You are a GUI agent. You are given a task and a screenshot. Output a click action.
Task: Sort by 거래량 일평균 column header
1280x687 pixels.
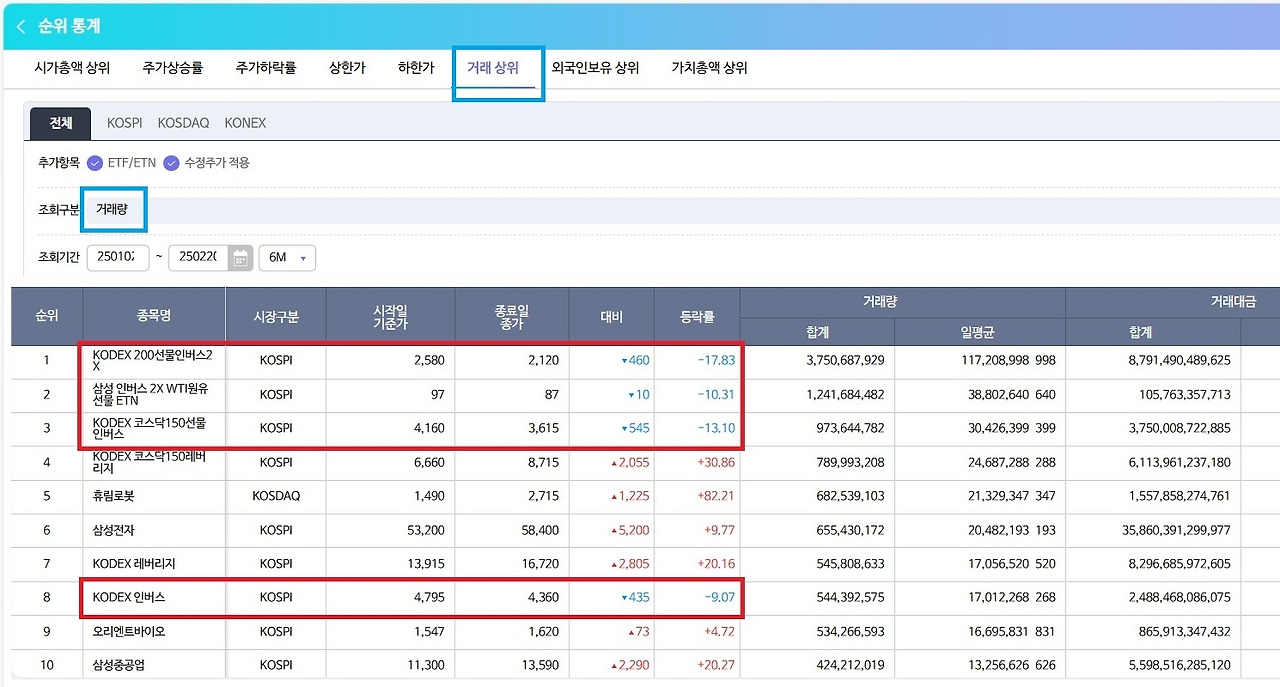980,332
